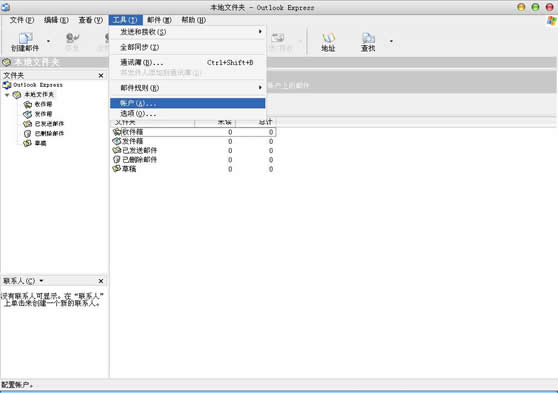Expand the 联系人 contacts dropdown
The height and width of the screenshot is (393, 558).
pyautogui.click(x=41, y=281)
